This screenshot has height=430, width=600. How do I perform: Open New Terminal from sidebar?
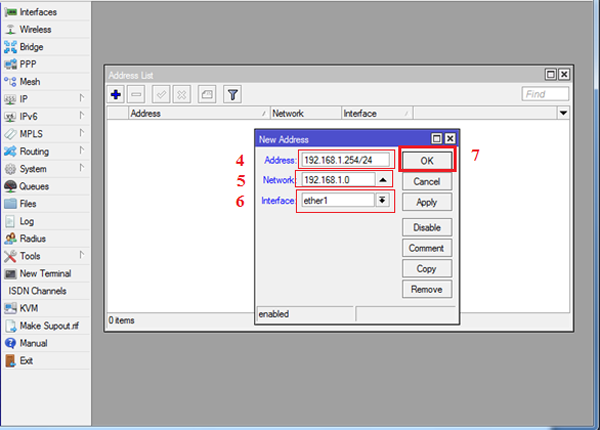pos(45,273)
